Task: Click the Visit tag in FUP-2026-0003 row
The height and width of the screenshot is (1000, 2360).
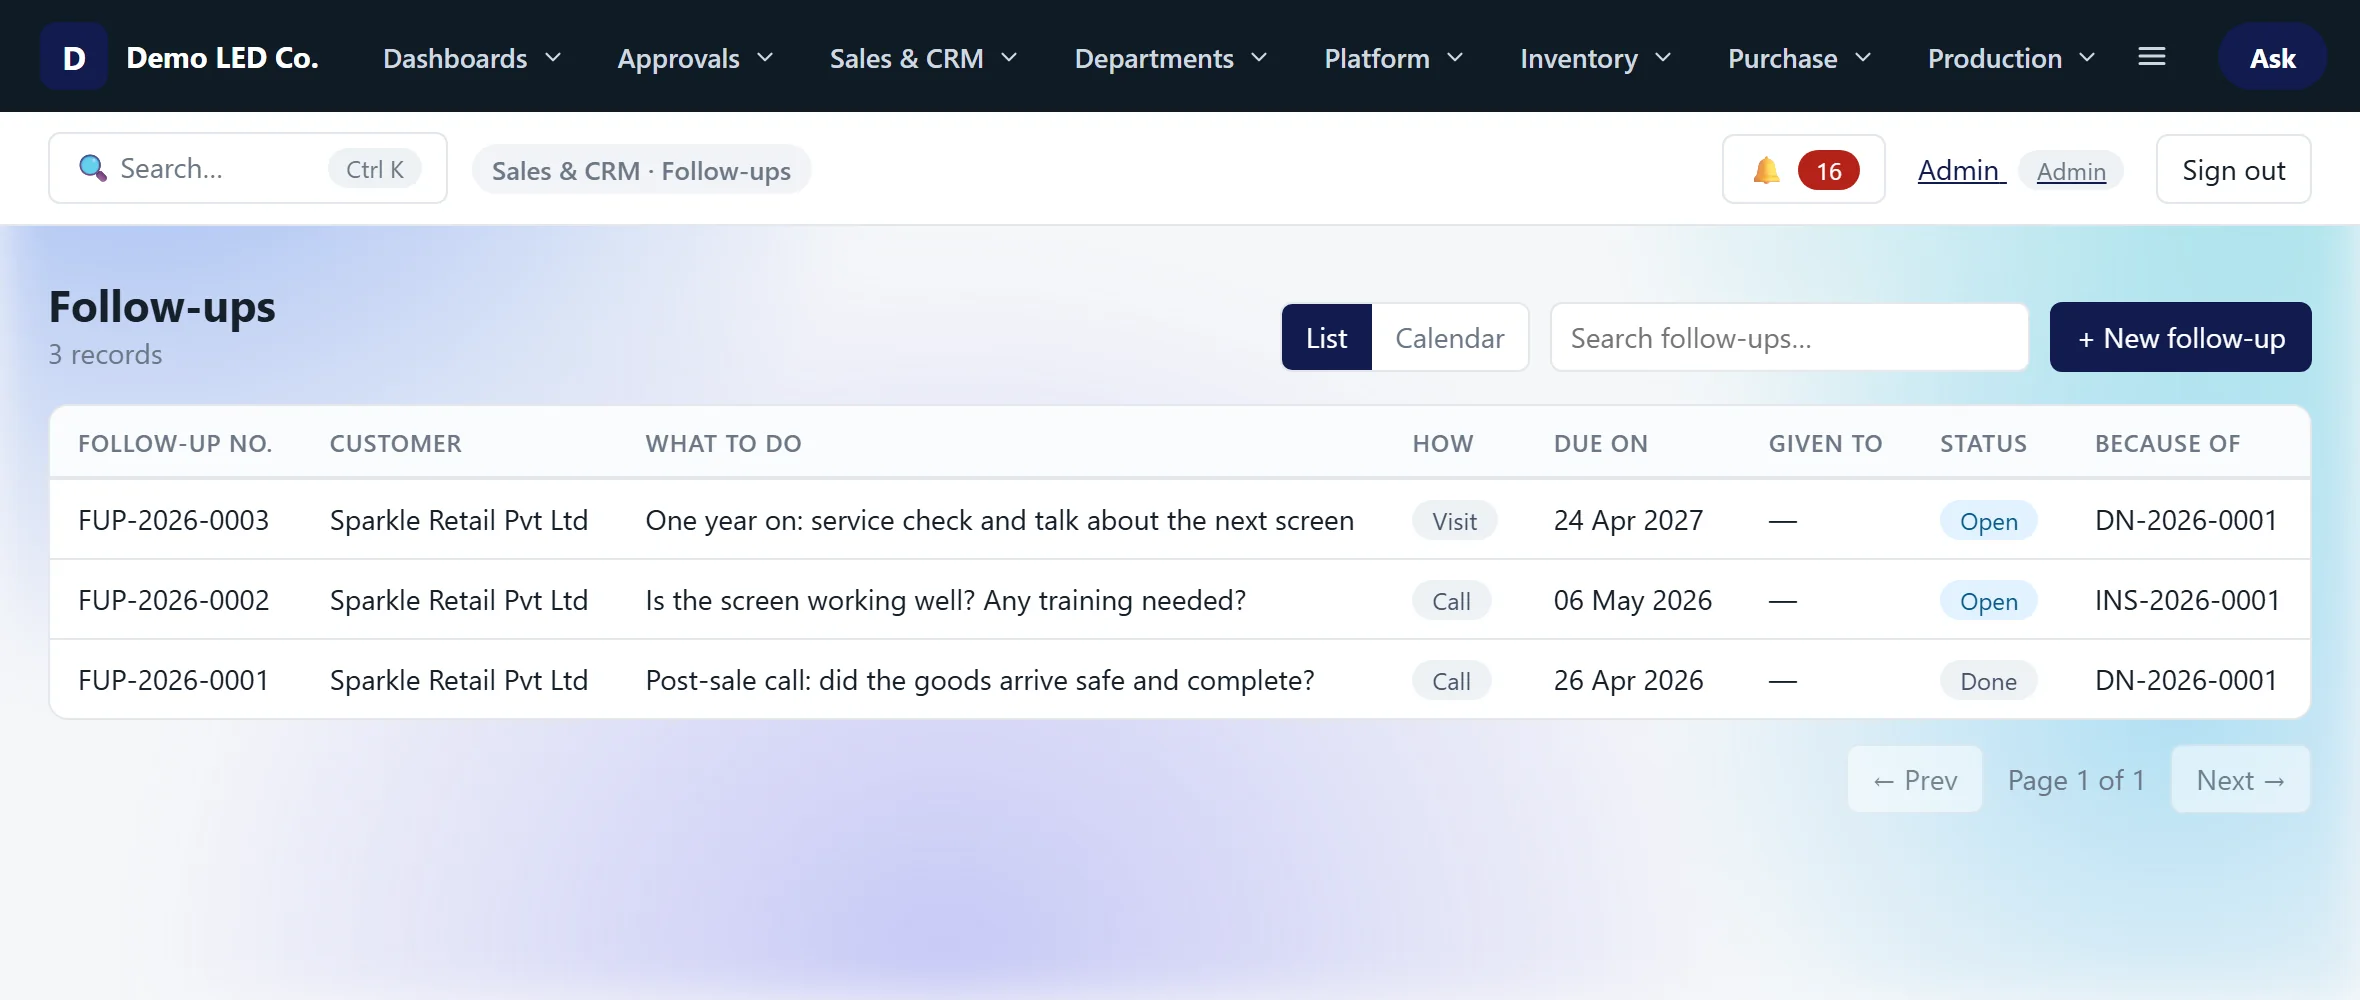Action: tap(1454, 520)
